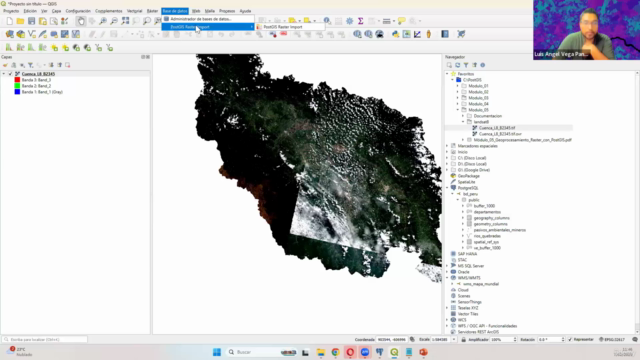Select the yellow Map Tips bubble icon
The width and height of the screenshot is (640, 360).
pyautogui.click(x=402, y=21)
